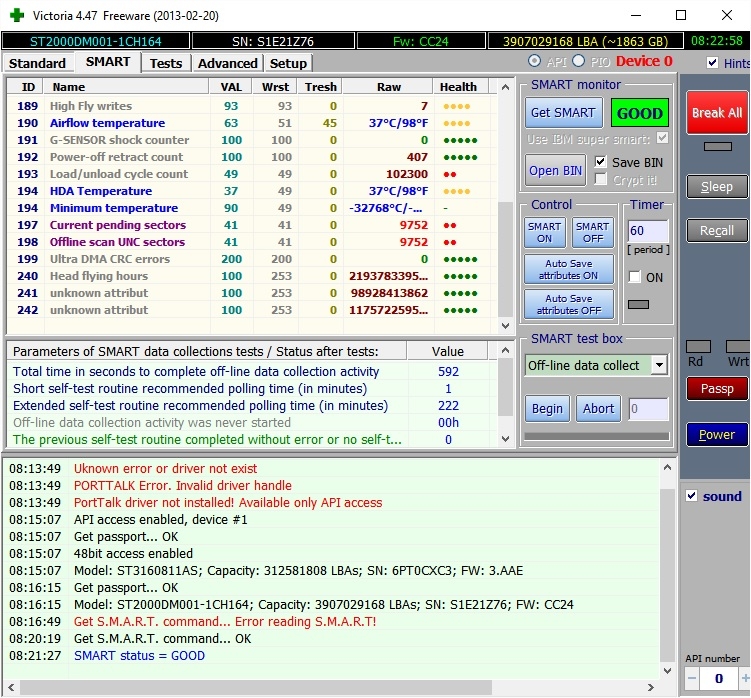
Task: Click the Raw column header
Action: click(x=388, y=87)
